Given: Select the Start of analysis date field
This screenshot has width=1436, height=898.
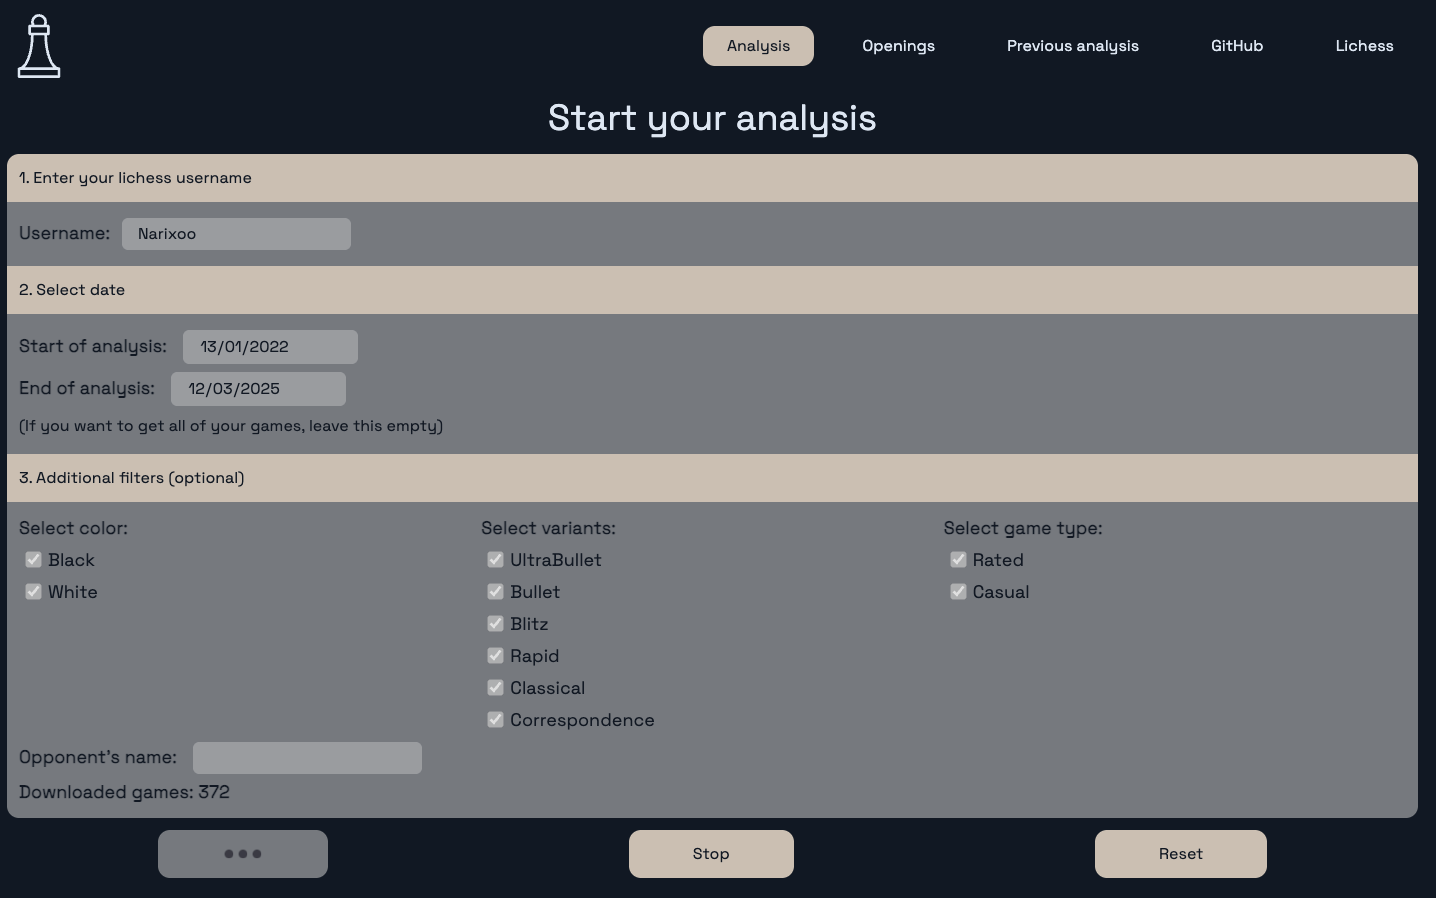Looking at the screenshot, I should pos(270,347).
